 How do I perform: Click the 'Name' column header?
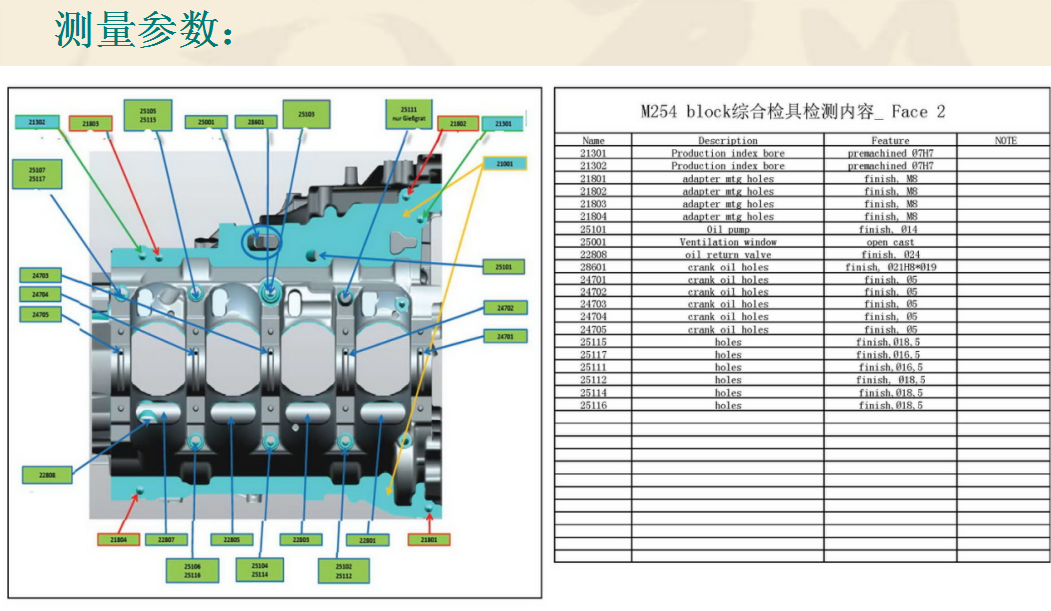pyautogui.click(x=593, y=140)
